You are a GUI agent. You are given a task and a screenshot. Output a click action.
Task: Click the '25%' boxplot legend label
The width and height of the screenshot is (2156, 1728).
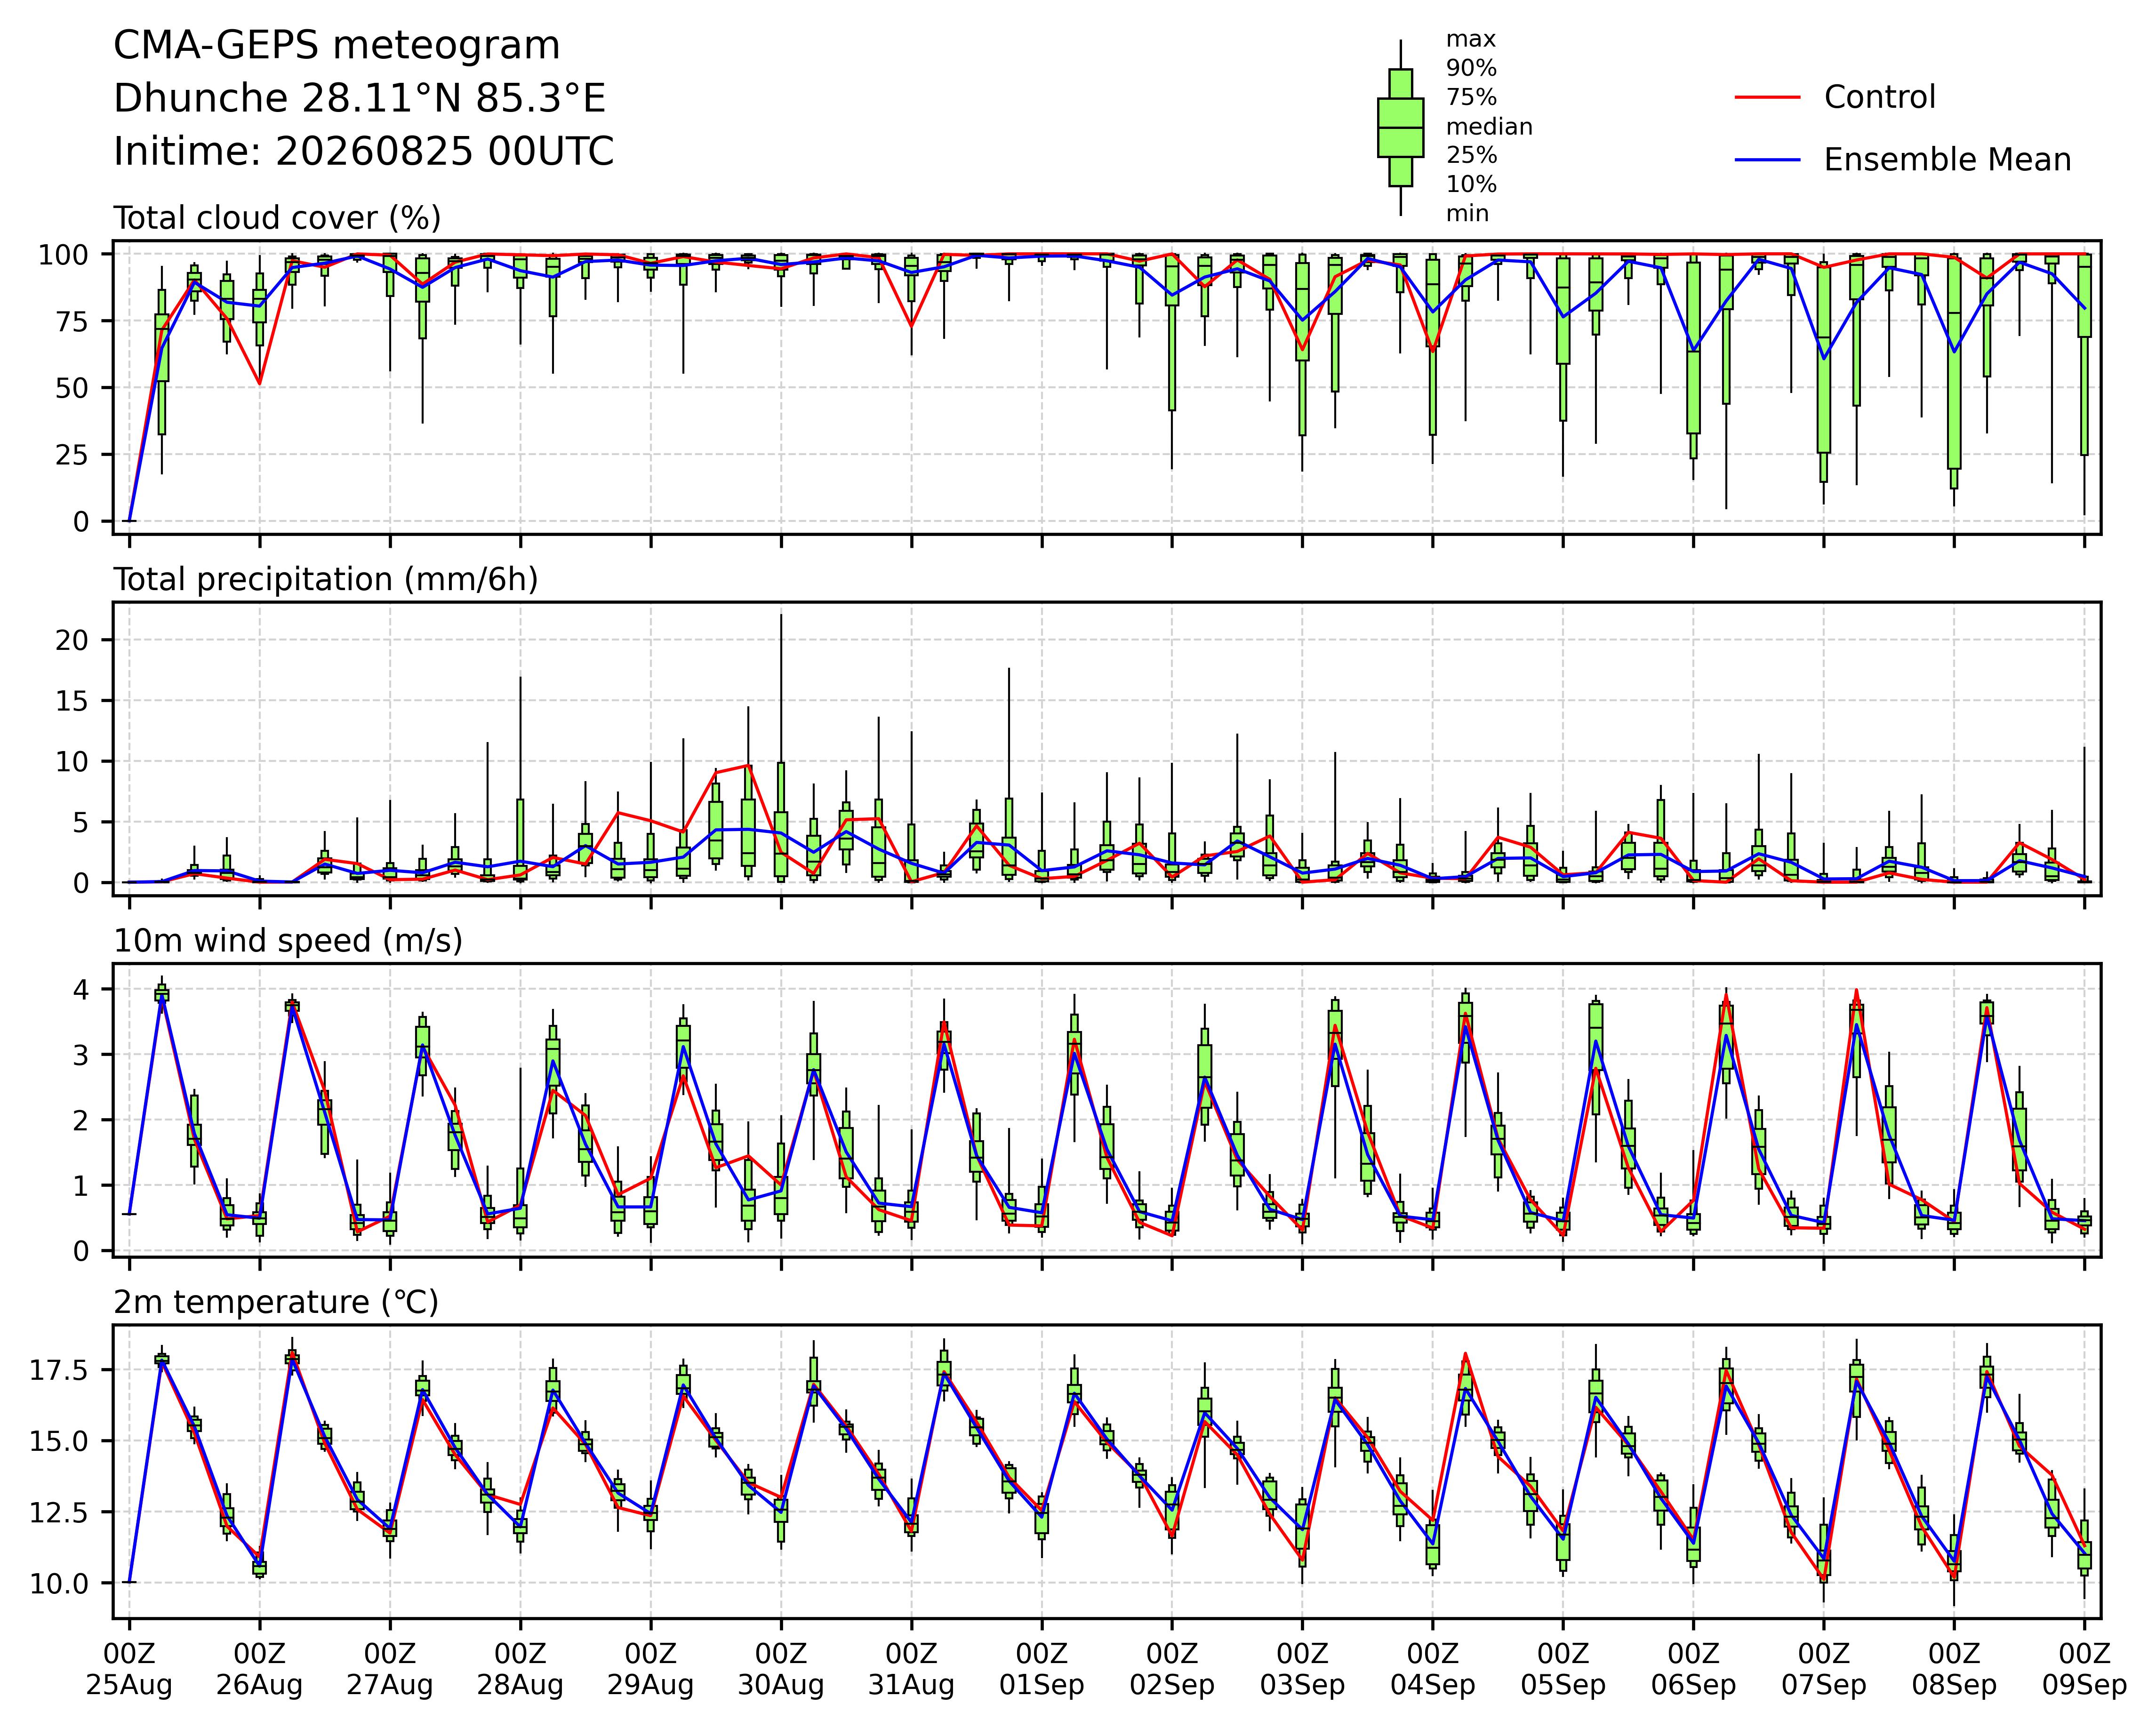pos(1471,156)
